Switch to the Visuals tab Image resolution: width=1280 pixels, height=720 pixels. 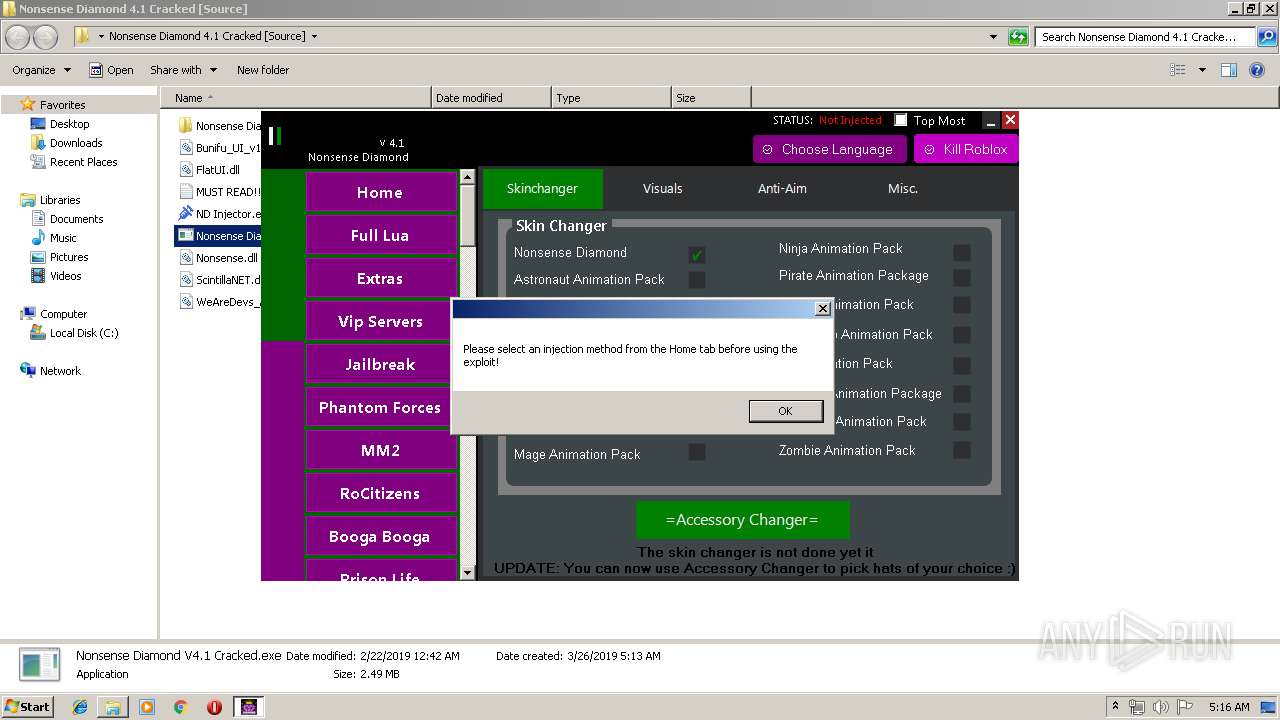click(x=662, y=188)
